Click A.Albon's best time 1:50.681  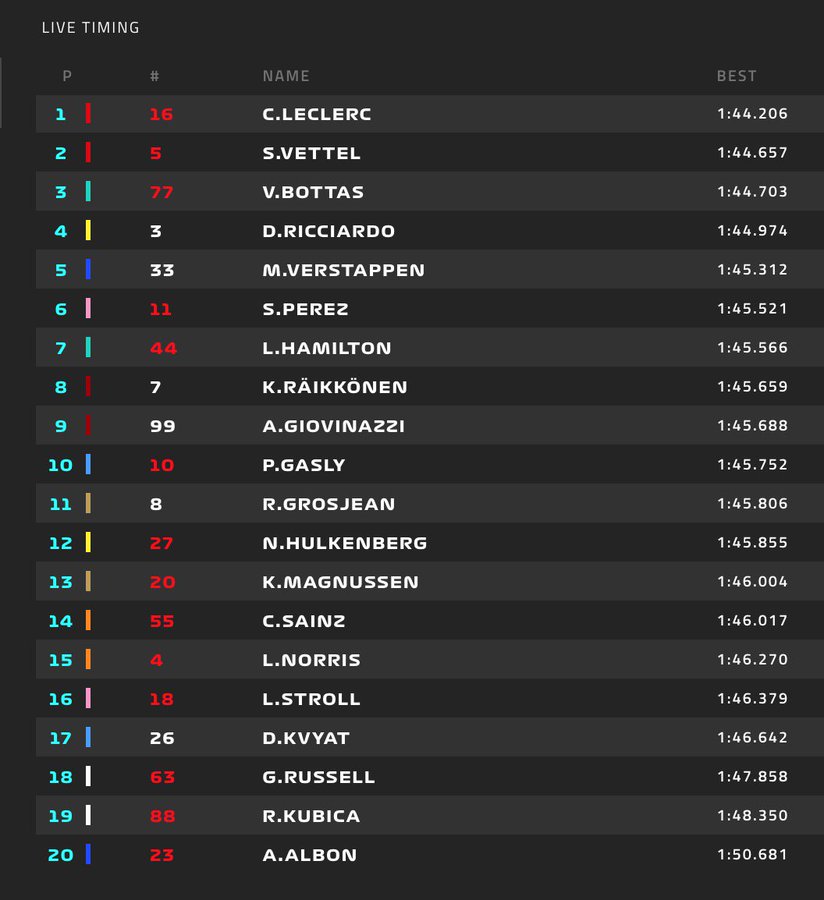point(752,855)
